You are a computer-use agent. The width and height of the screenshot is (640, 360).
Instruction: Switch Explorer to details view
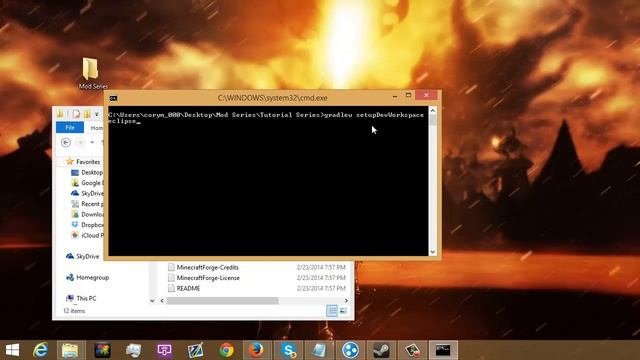(x=332, y=311)
